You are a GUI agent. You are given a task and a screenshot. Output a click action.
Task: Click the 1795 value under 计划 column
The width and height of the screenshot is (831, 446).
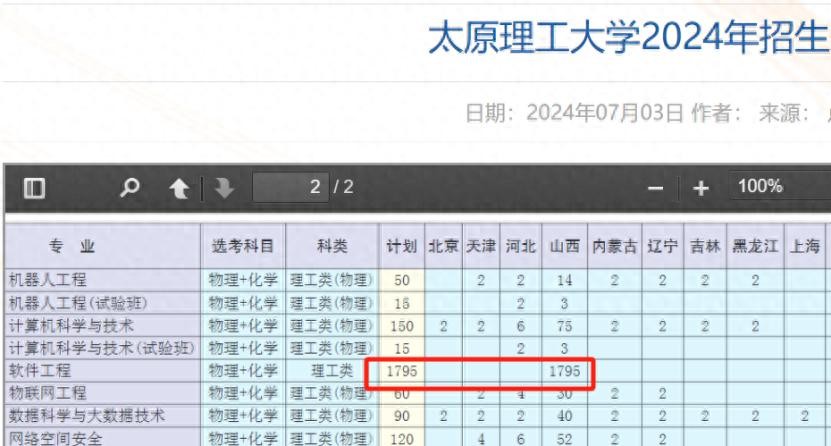click(x=402, y=371)
